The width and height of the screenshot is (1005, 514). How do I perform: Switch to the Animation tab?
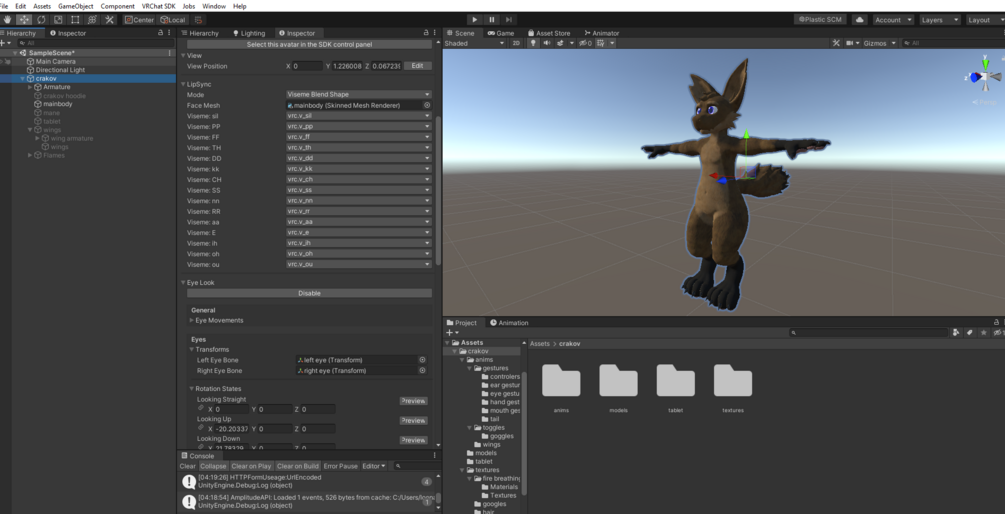click(x=509, y=323)
